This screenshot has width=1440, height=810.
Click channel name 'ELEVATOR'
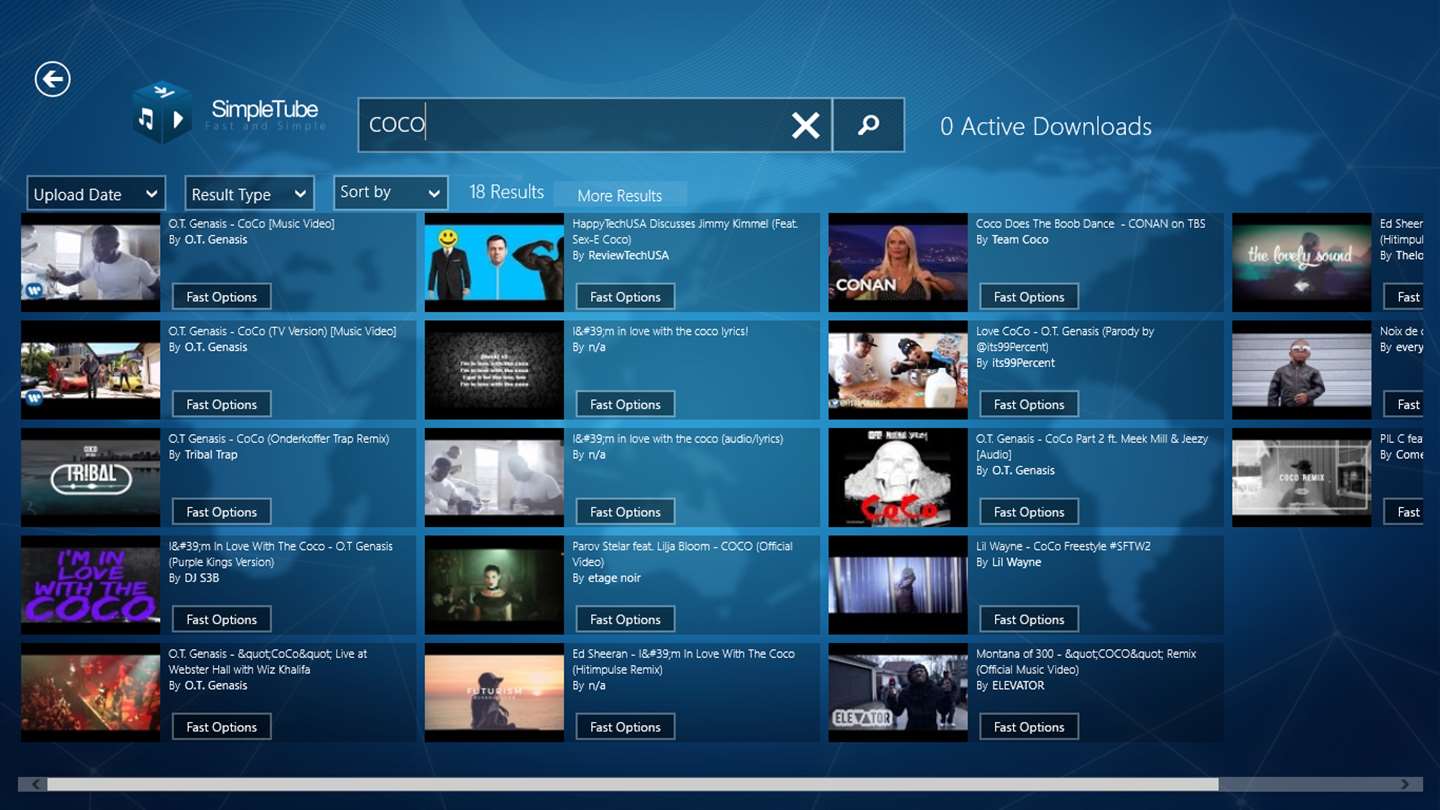click(x=1018, y=686)
